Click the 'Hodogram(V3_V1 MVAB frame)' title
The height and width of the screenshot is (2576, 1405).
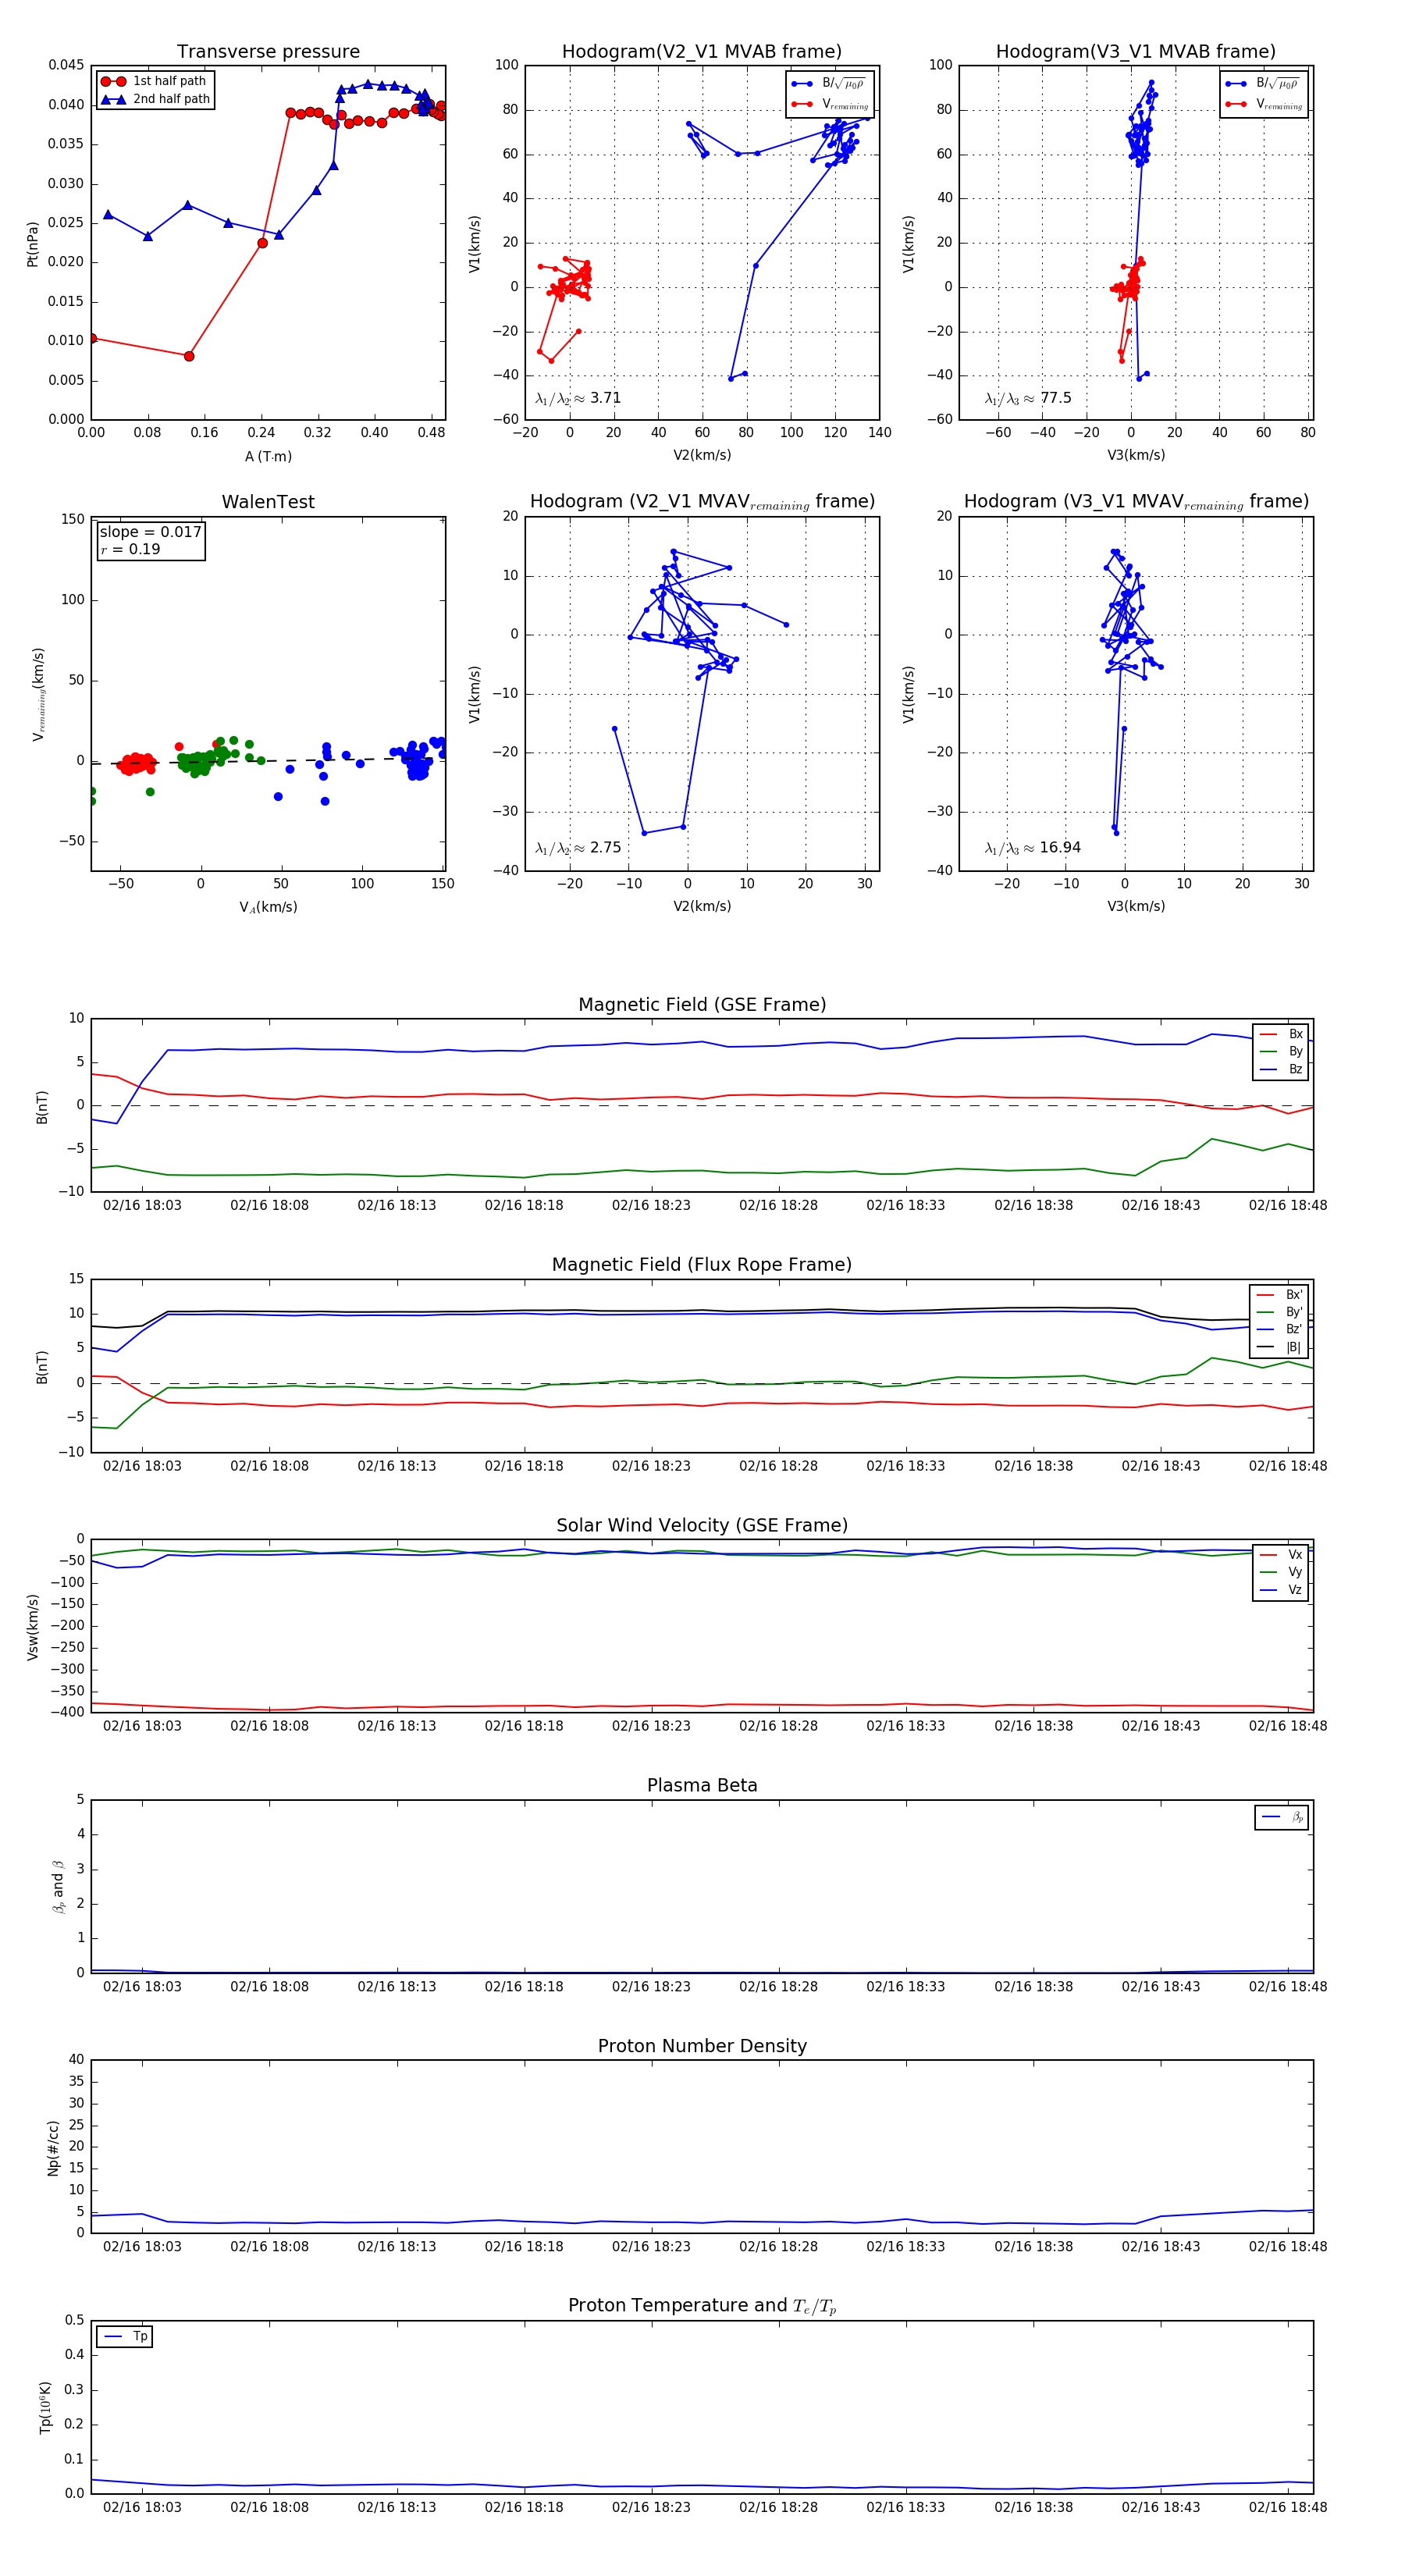(1136, 52)
